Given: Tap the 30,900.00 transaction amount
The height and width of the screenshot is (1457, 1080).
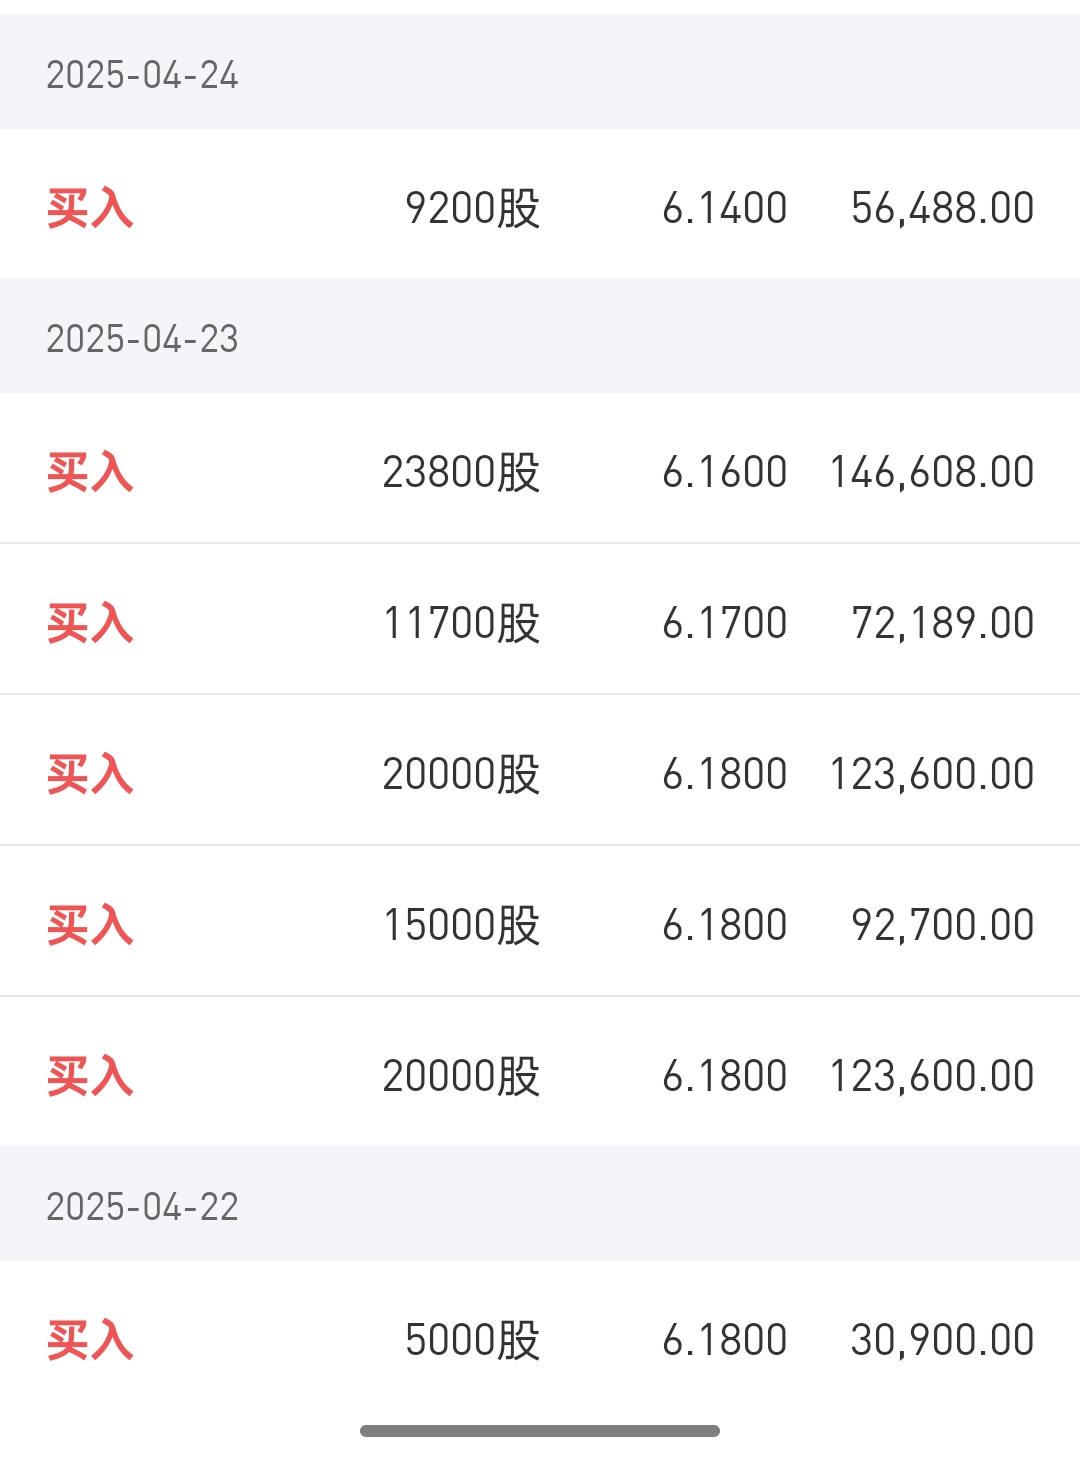Looking at the screenshot, I should coord(943,1340).
